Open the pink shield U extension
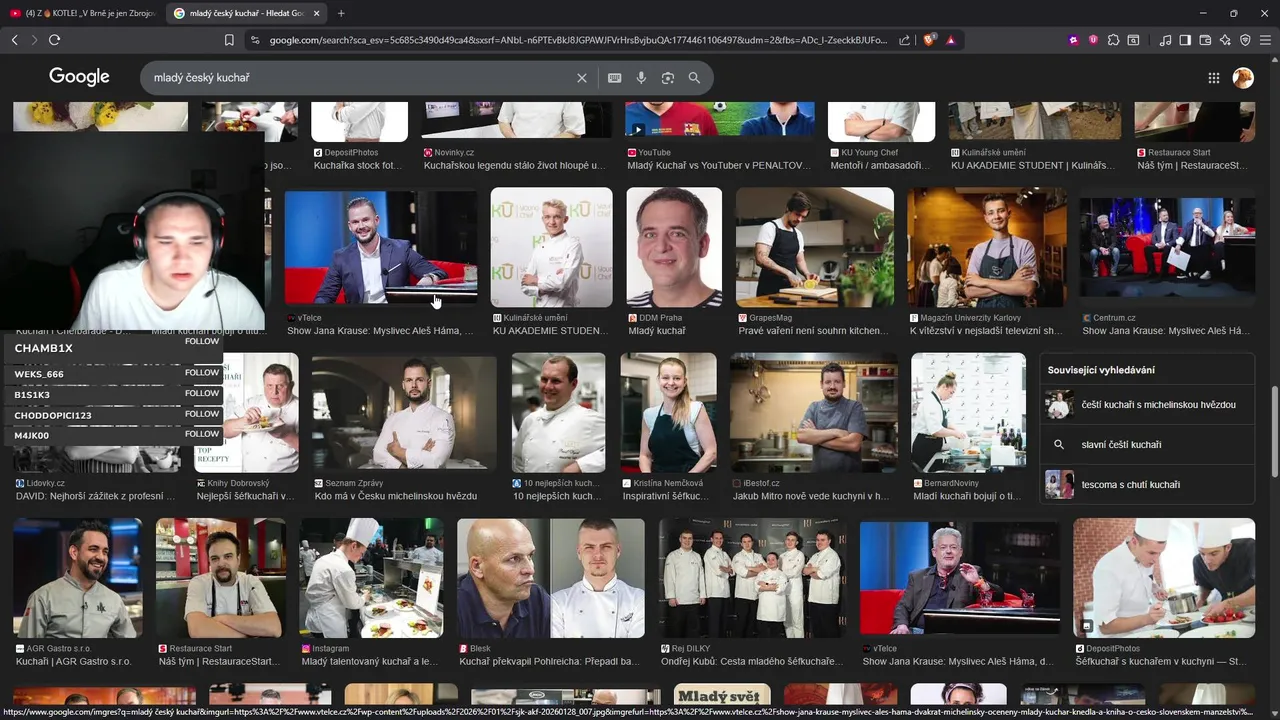 point(1093,40)
